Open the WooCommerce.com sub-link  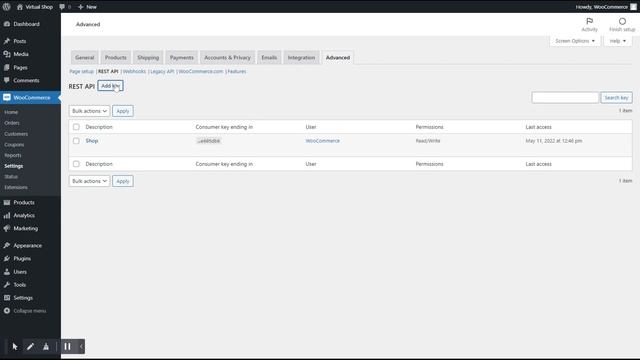(x=201, y=71)
